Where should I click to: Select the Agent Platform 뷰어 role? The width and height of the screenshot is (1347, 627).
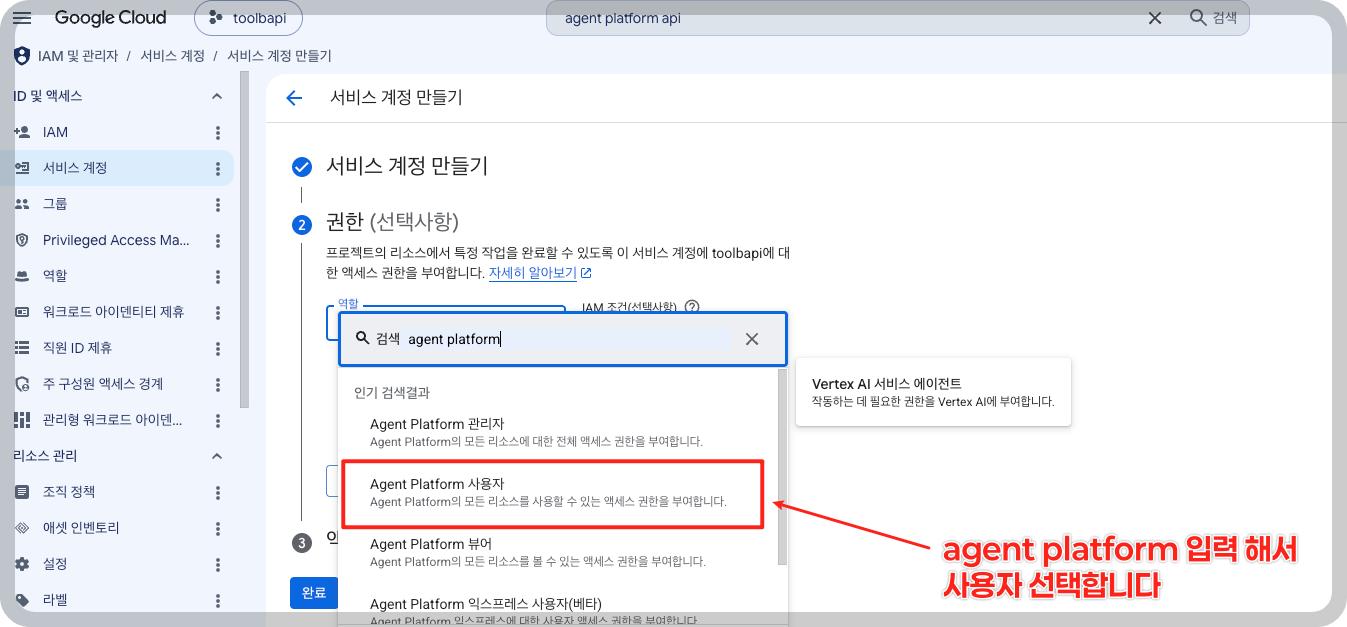[556, 552]
